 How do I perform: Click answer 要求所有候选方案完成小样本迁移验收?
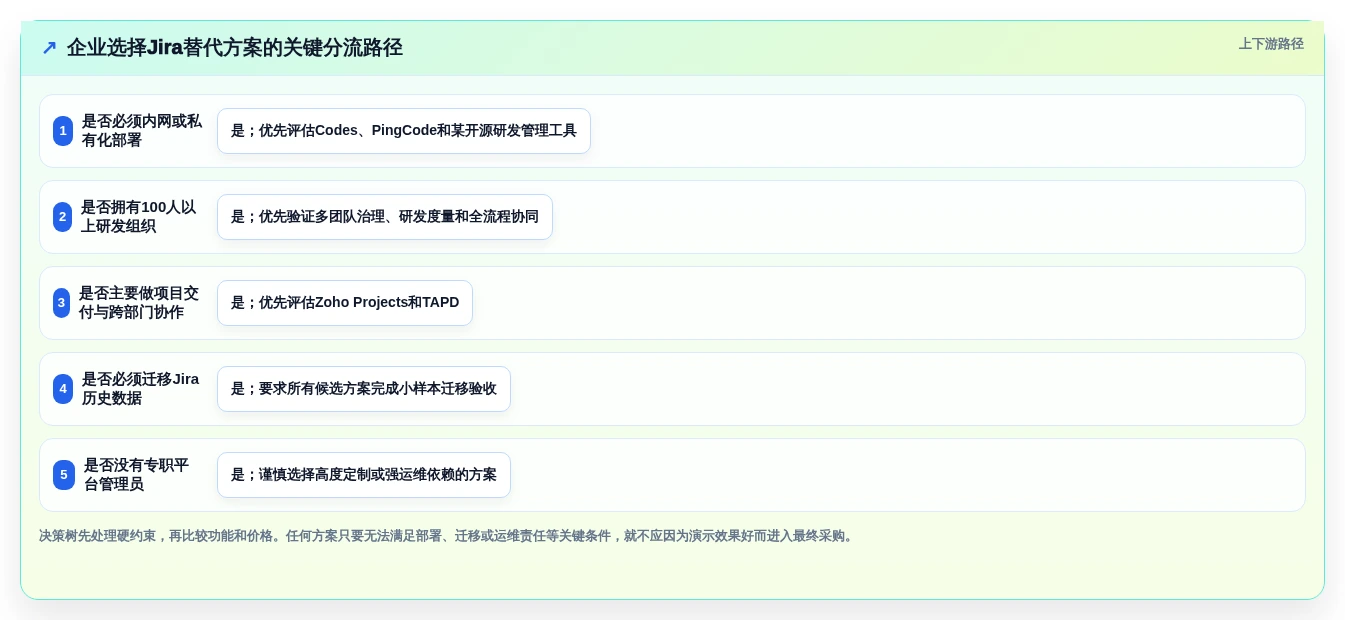click(364, 389)
